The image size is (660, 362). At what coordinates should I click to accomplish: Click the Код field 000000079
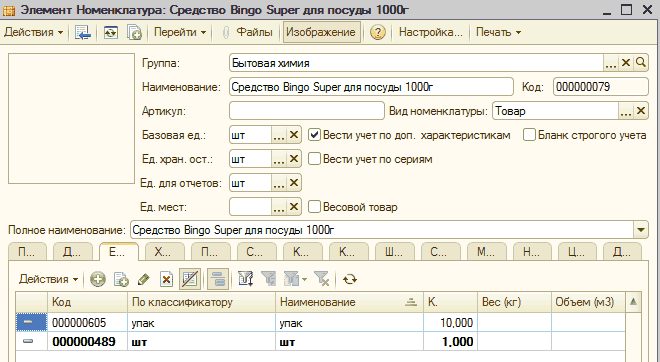601,87
